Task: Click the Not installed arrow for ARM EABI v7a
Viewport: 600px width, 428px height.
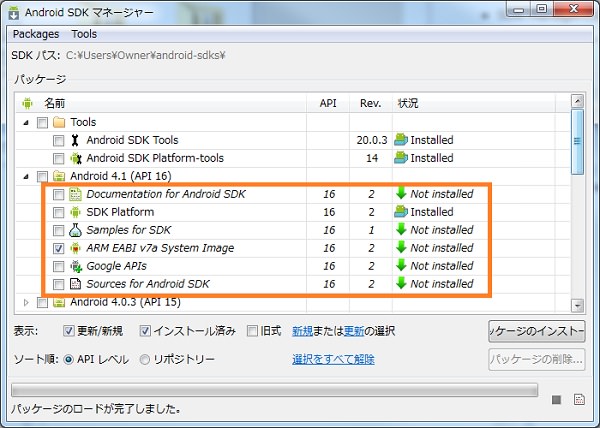Action: [401, 247]
